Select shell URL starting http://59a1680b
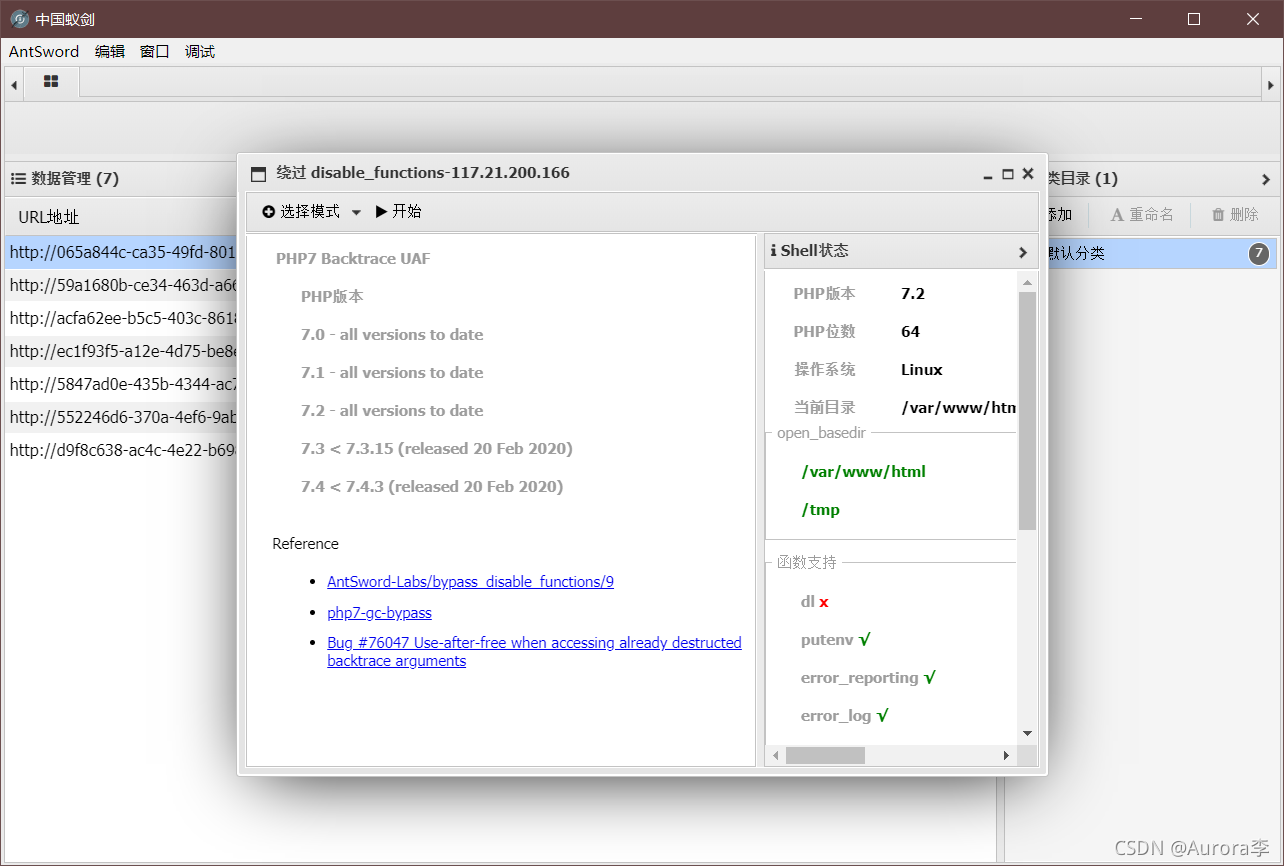Viewport: 1284px width, 866px height. point(122,285)
